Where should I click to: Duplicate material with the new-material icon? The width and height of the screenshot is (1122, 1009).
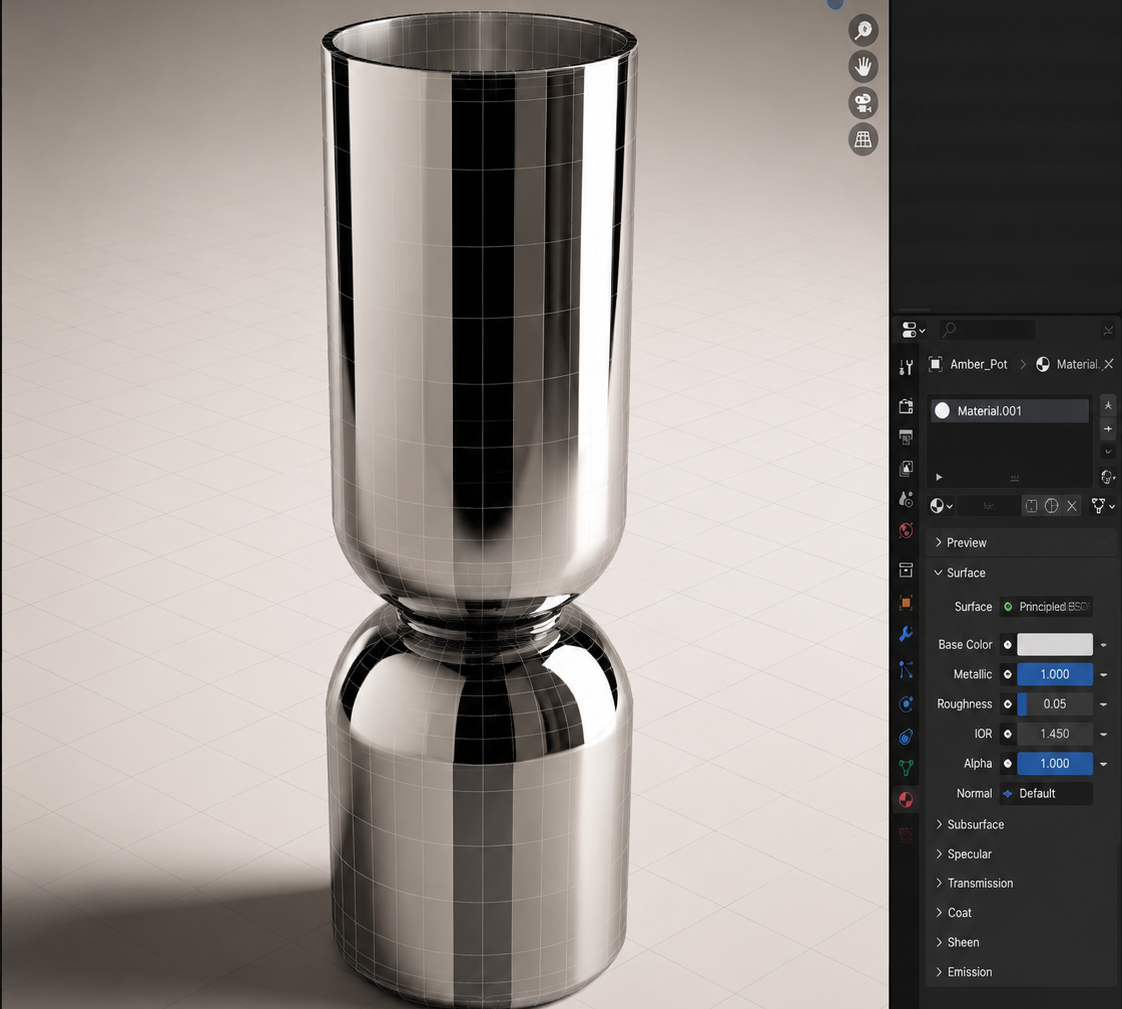1051,506
